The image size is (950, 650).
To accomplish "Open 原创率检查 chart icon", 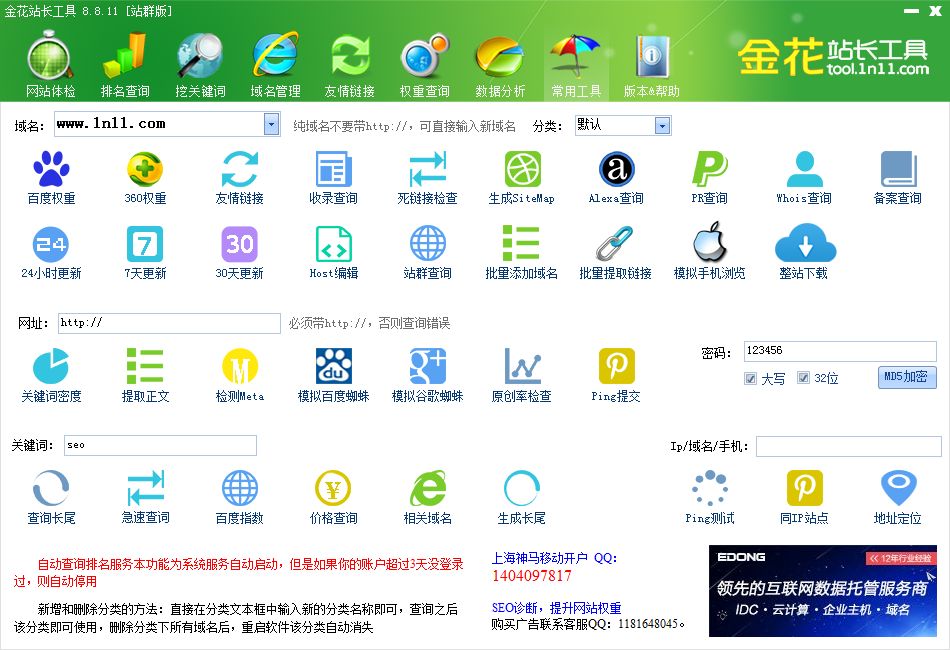I will (522, 366).
